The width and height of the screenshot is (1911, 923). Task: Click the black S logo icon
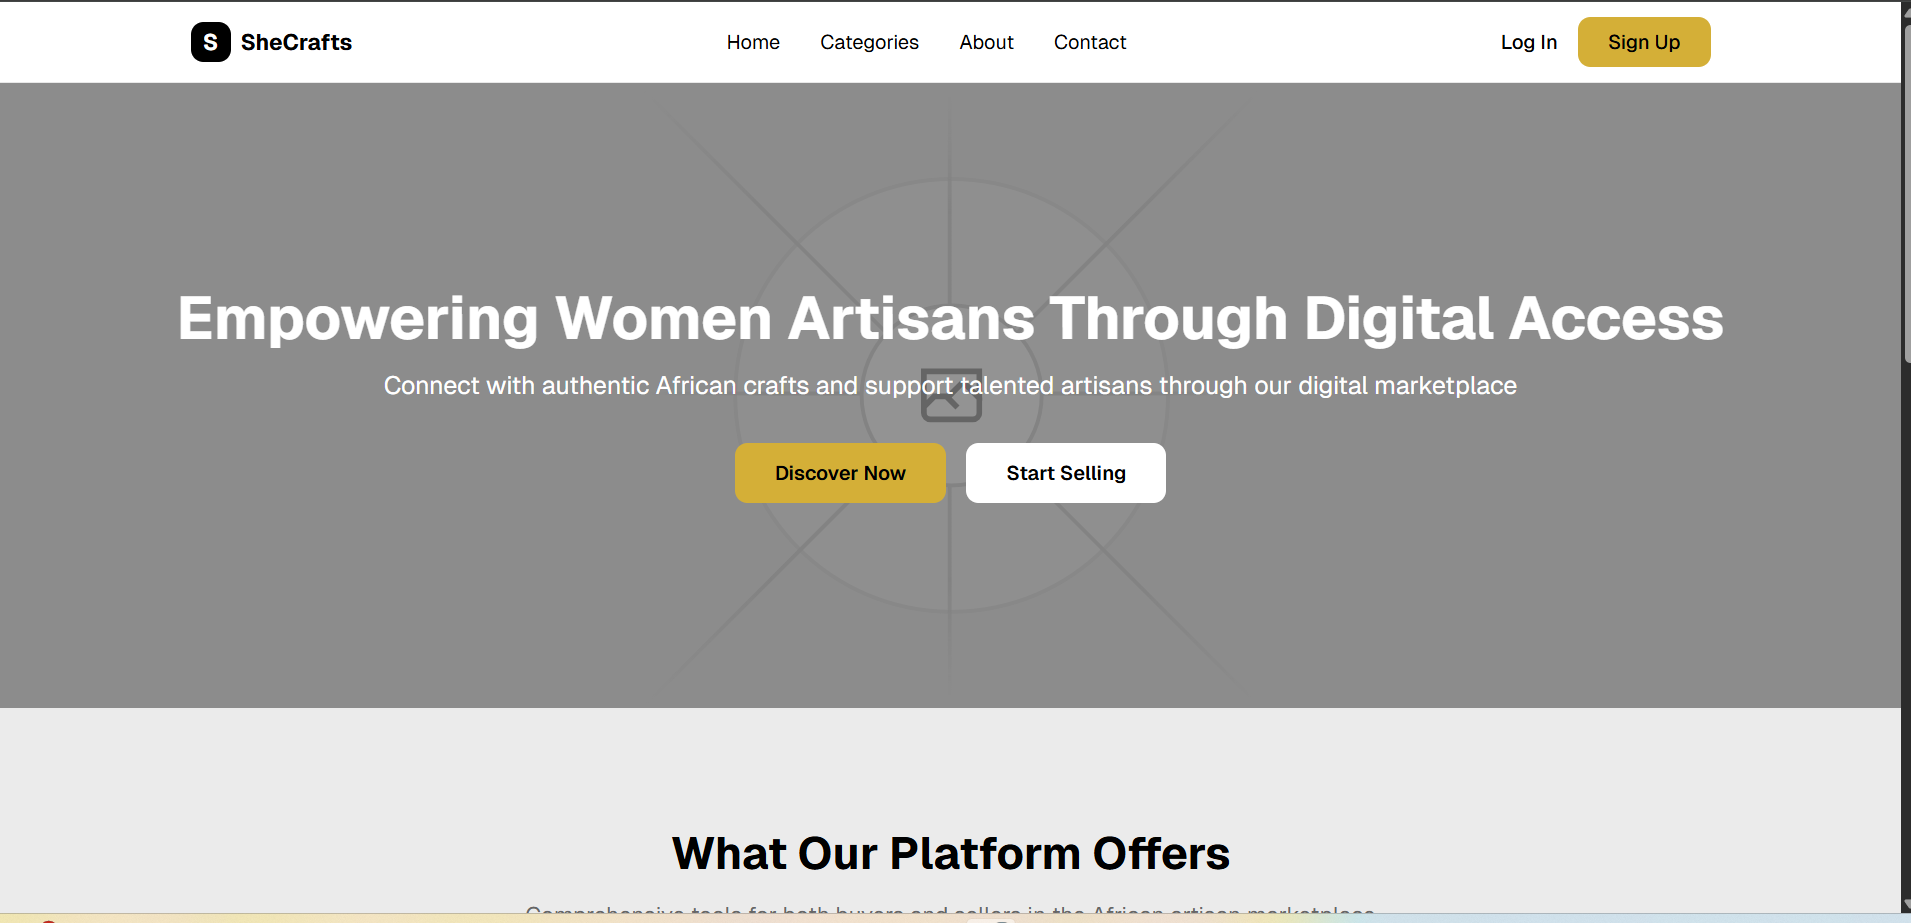coord(210,42)
